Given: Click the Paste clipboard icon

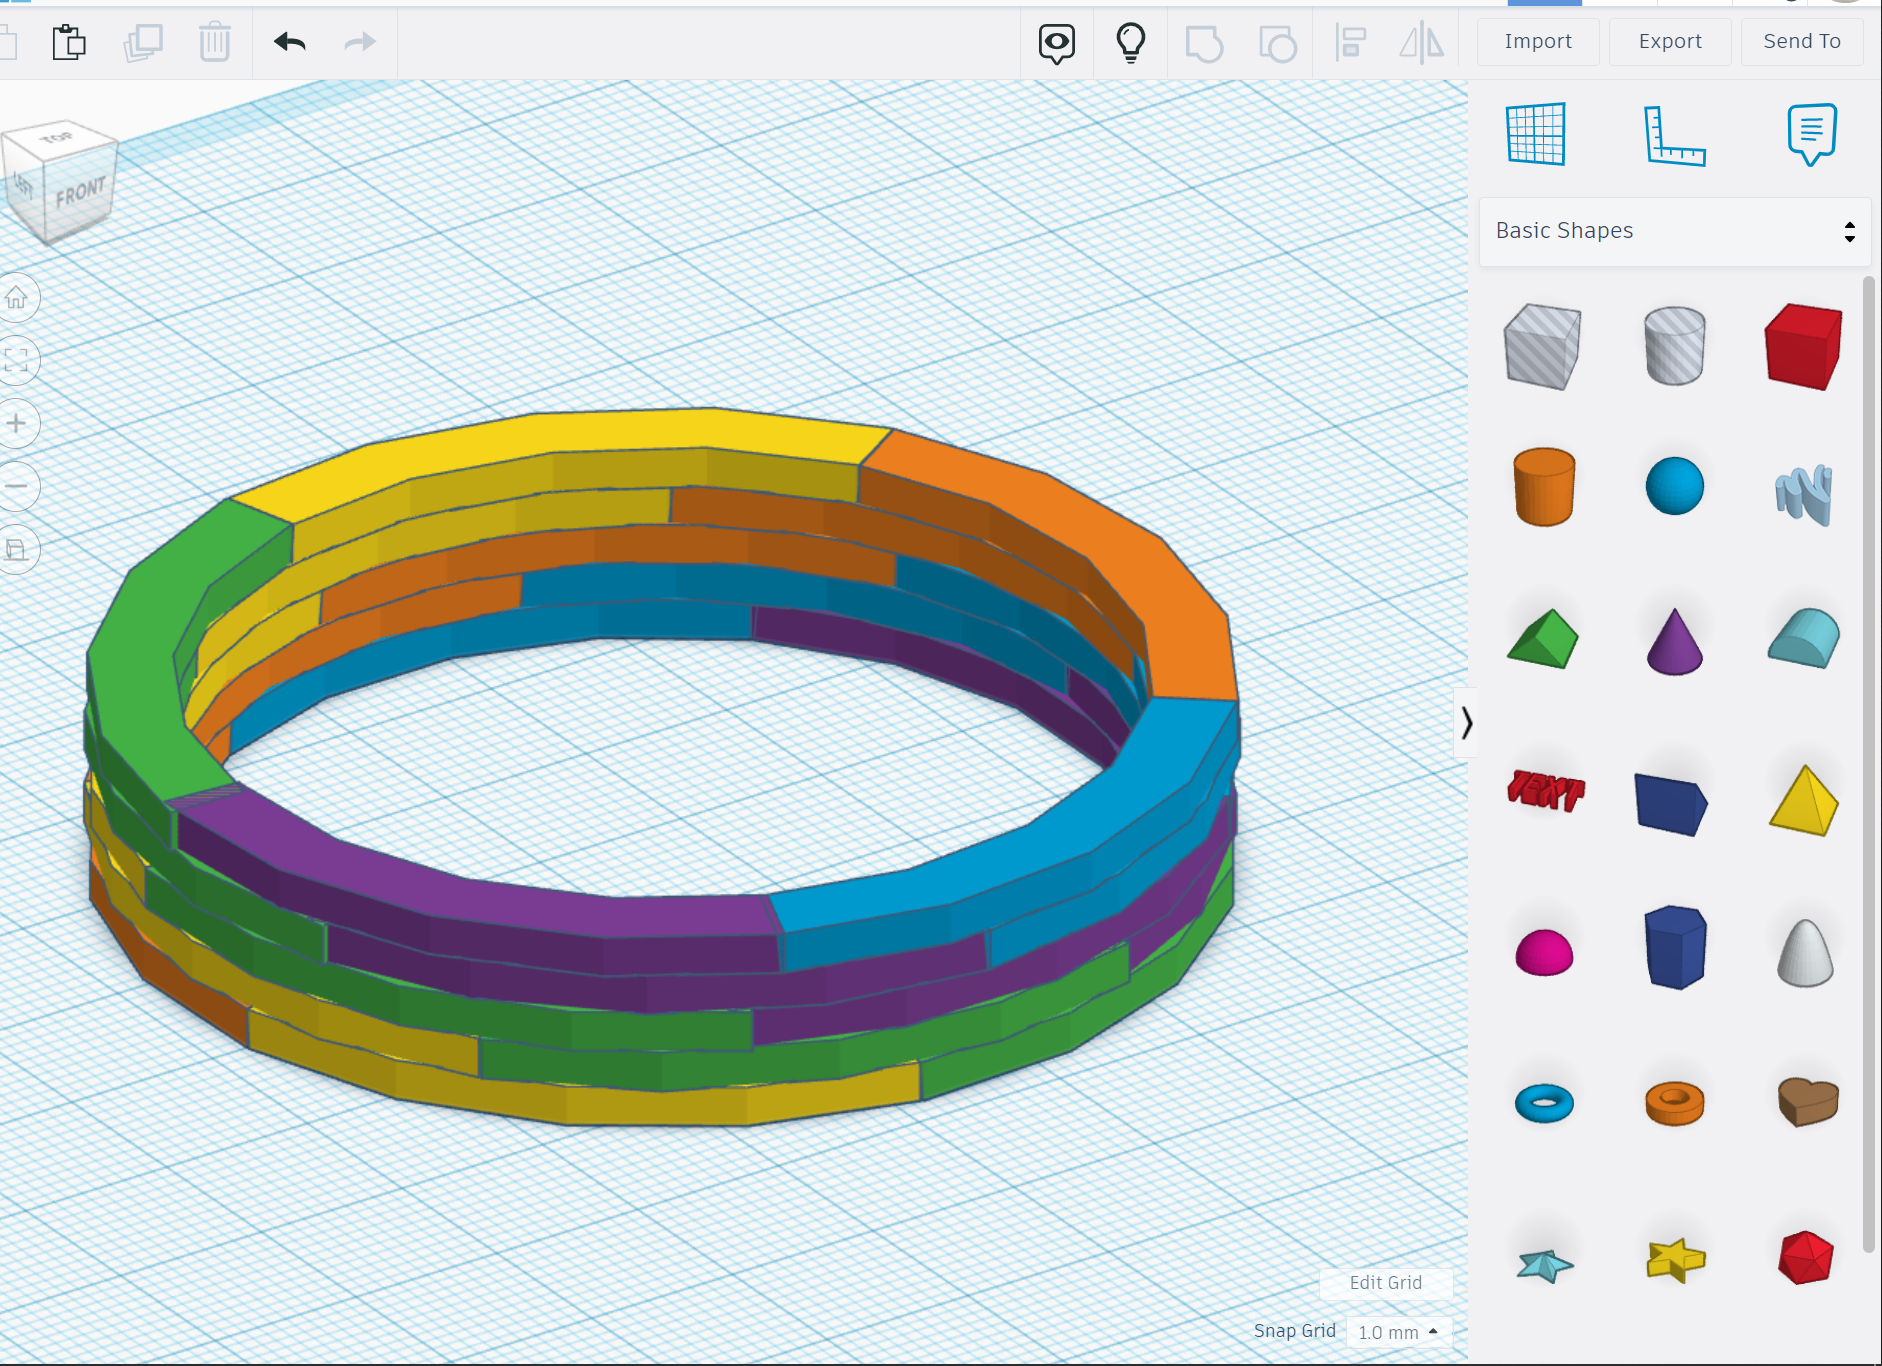Looking at the screenshot, I should [x=69, y=42].
